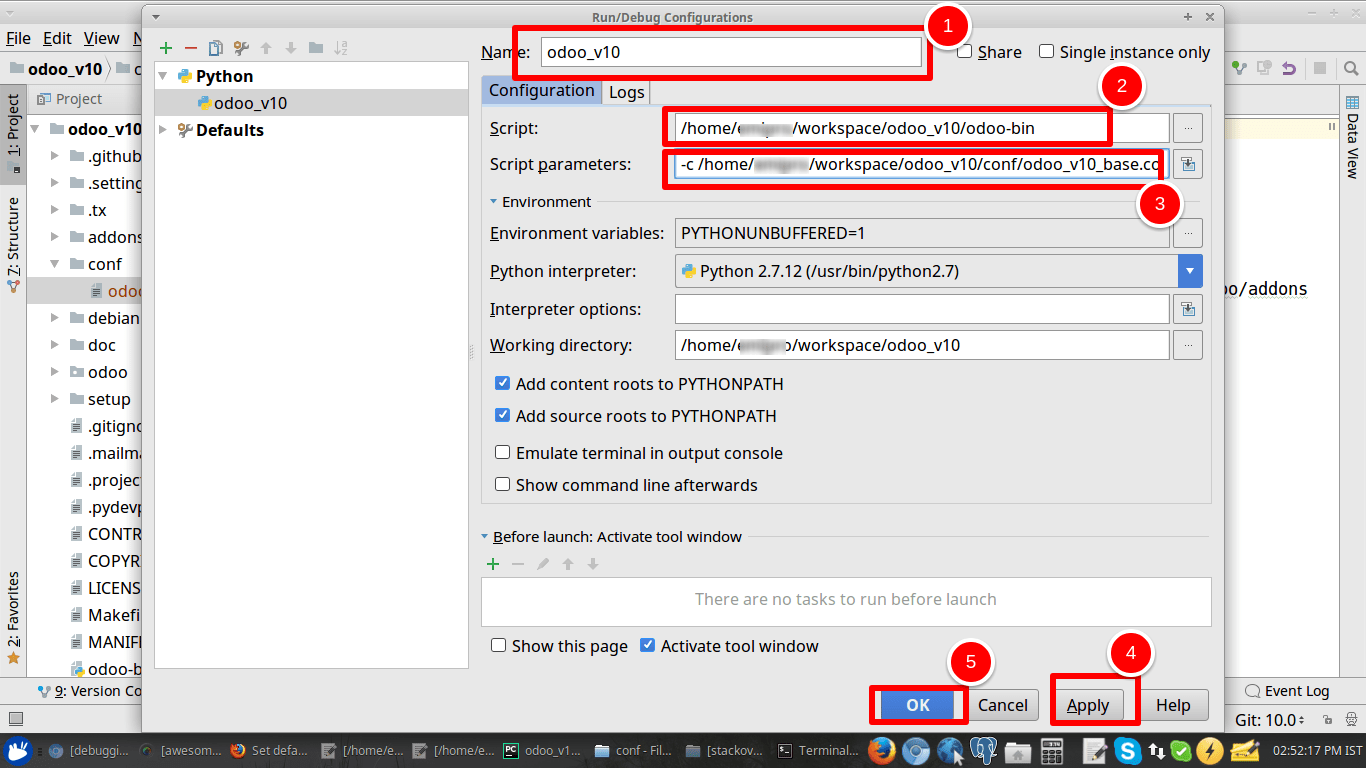
Task: Uncheck Add content roots to PYTHONPATH
Action: tap(502, 383)
